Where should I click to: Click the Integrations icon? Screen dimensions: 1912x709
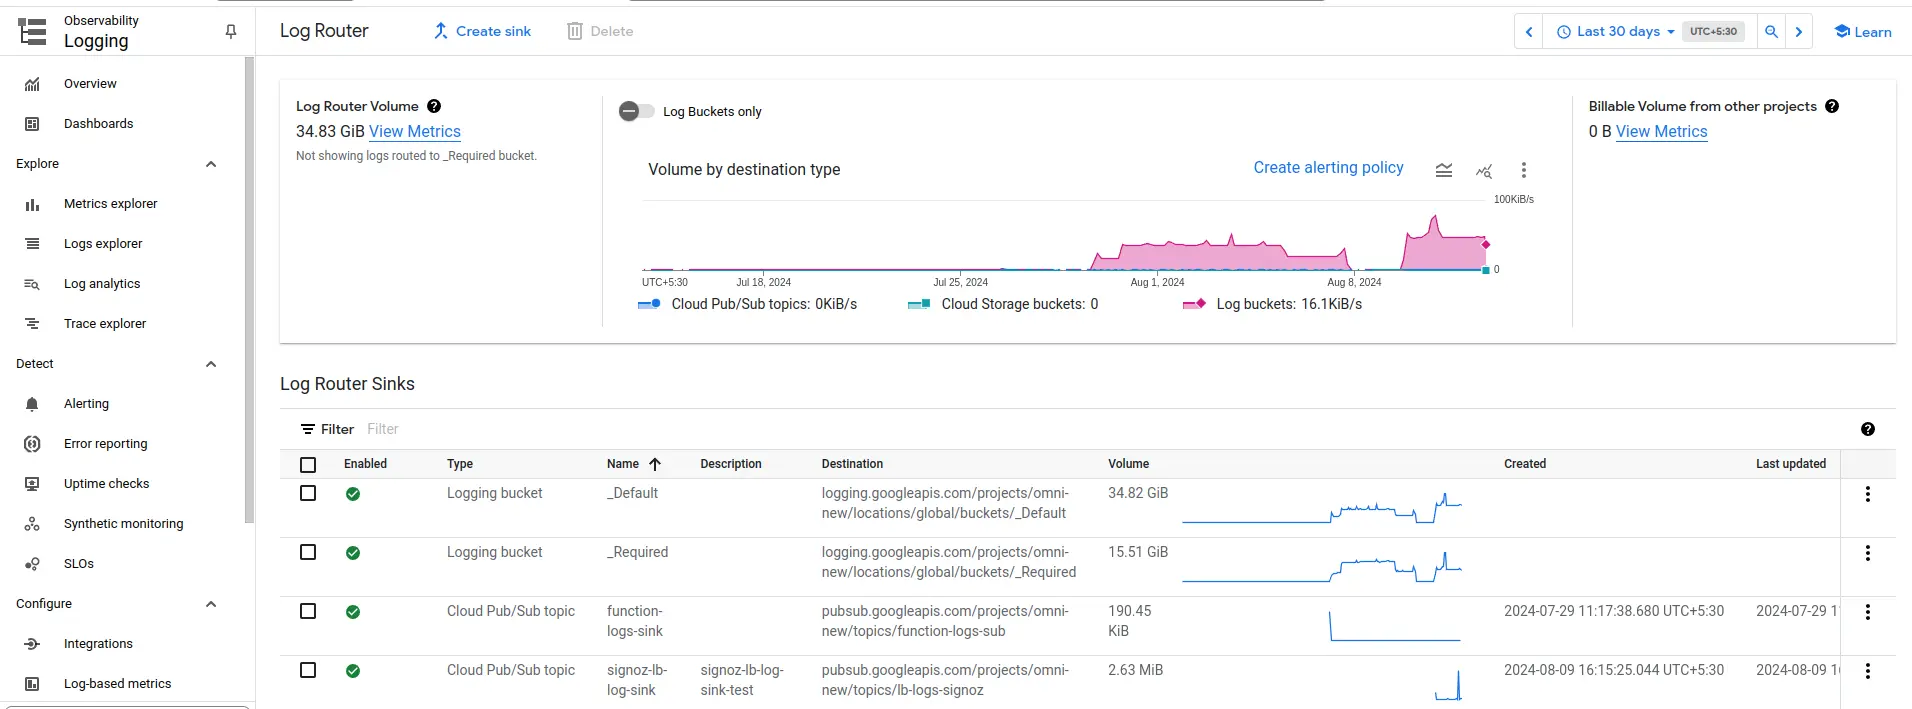click(x=32, y=644)
